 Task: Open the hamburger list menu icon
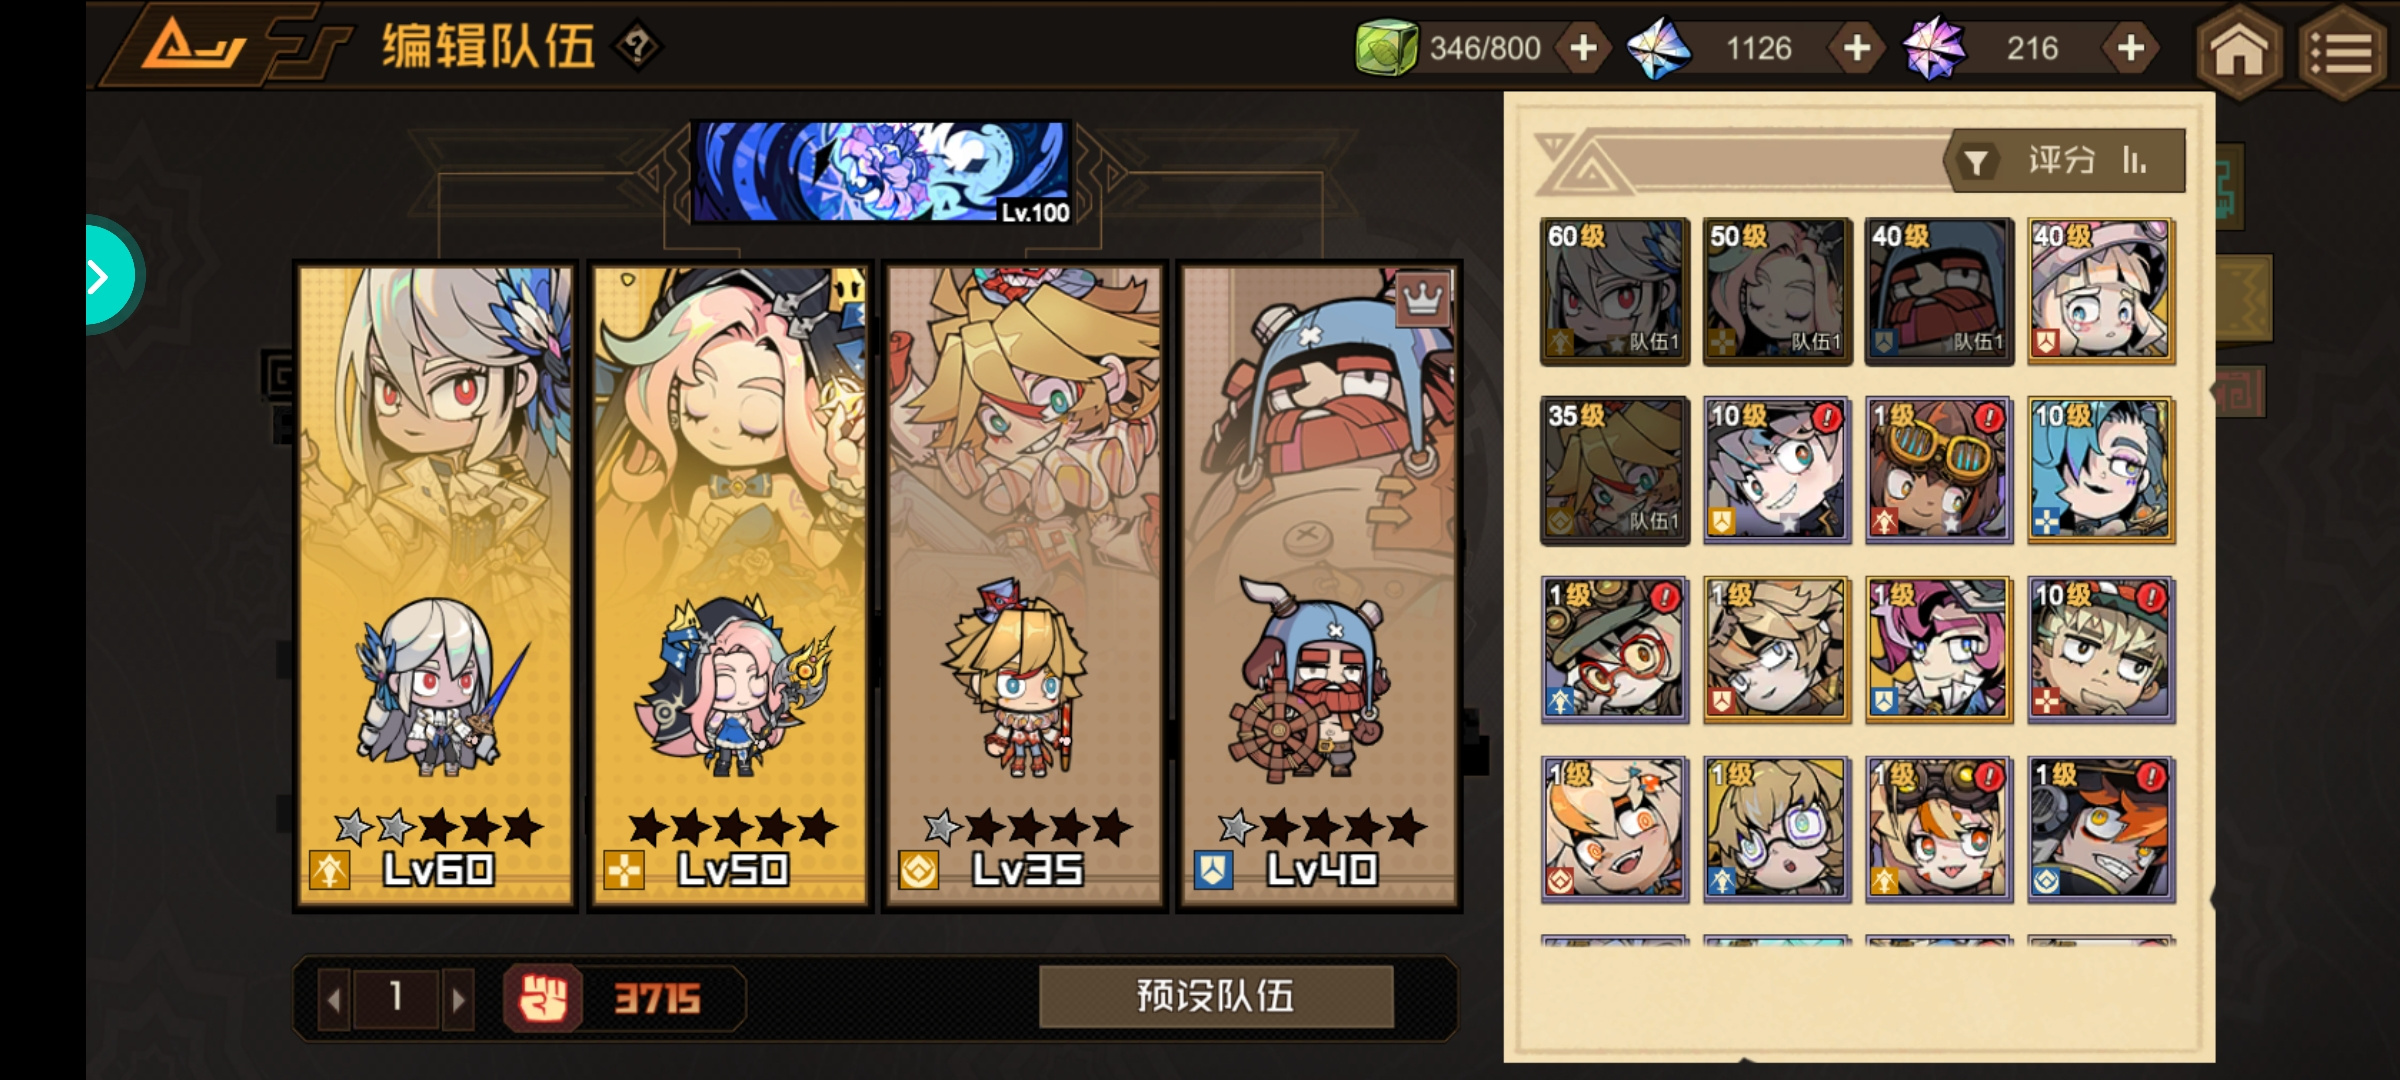click(x=2342, y=52)
